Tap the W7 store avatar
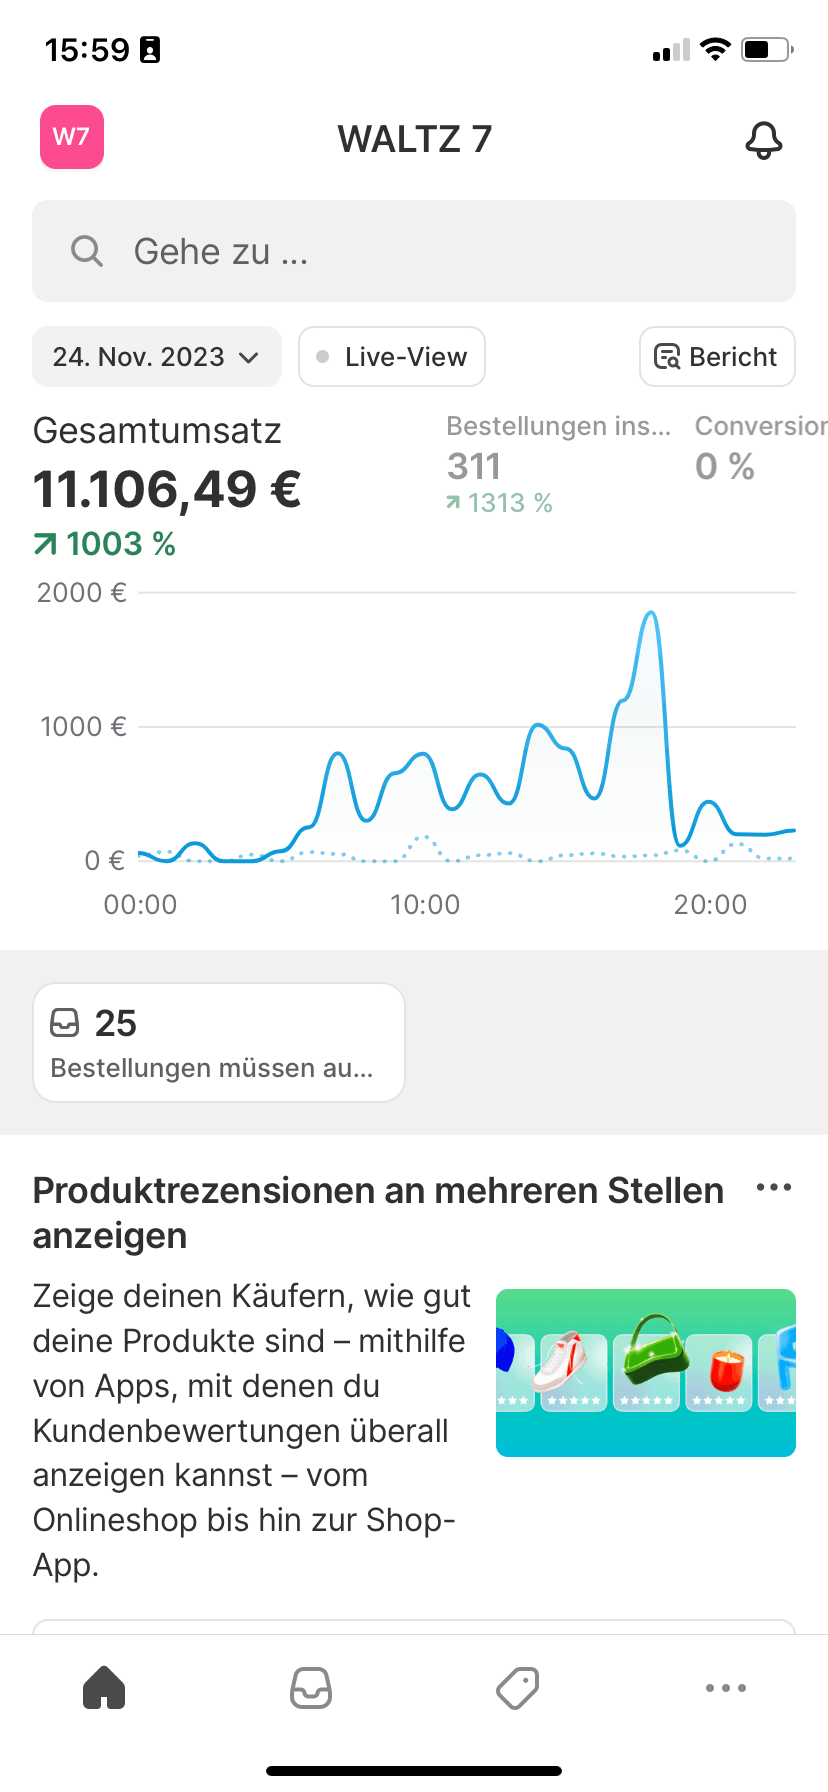The image size is (828, 1792). tap(72, 137)
